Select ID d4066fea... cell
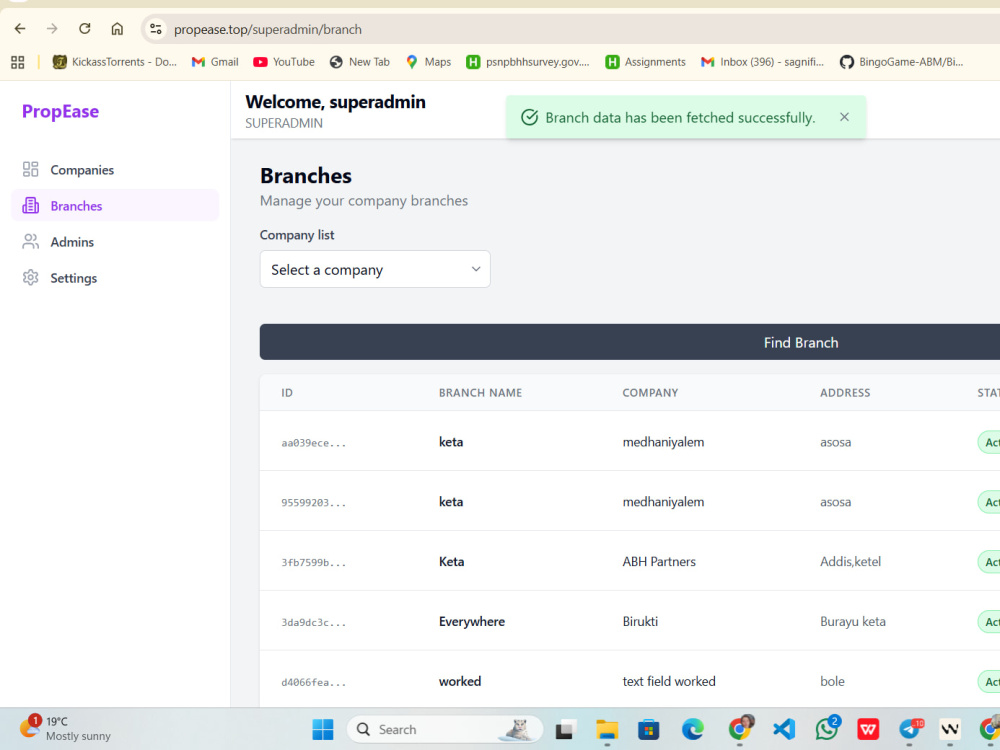Viewport: 1000px width, 750px height. coord(314,682)
